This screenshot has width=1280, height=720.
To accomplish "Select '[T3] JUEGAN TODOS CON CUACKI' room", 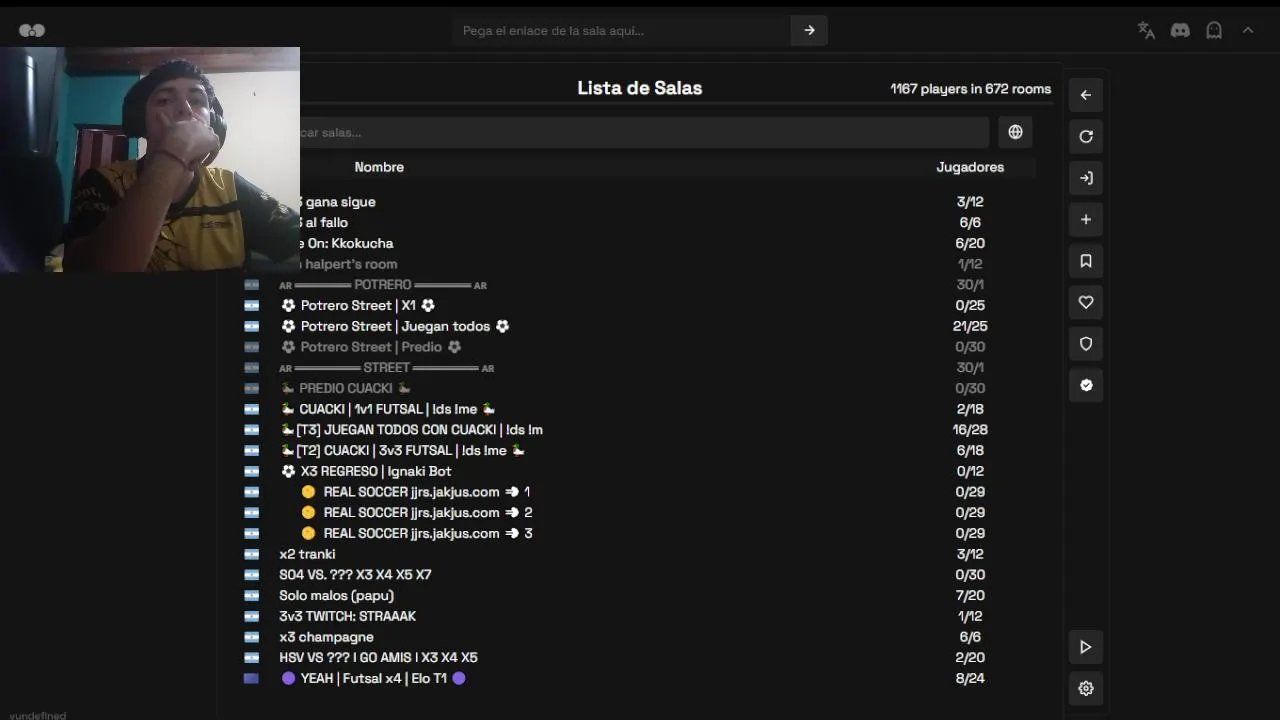I will pyautogui.click(x=640, y=430).
